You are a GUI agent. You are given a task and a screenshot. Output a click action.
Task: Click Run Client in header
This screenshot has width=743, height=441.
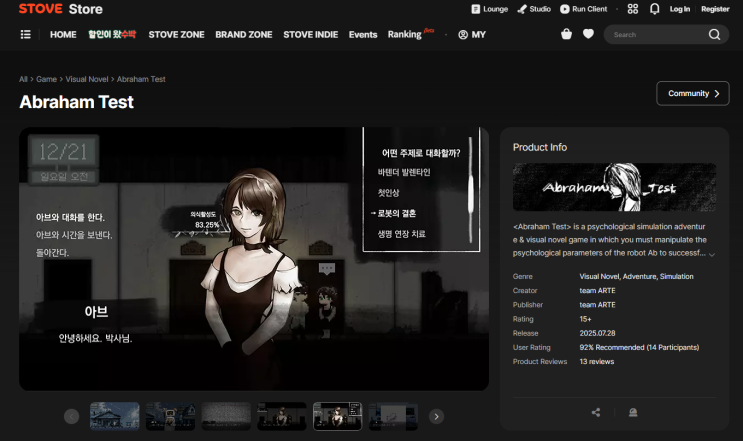[583, 9]
